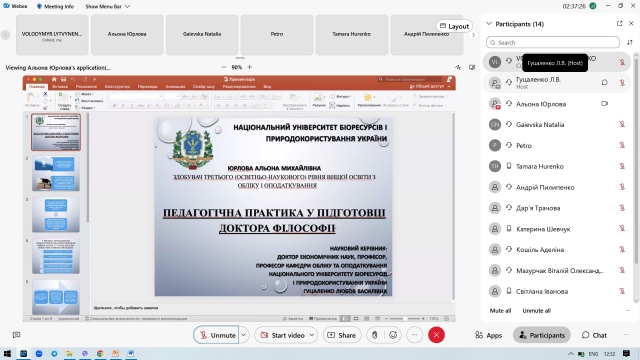Open Вставка tab in shared PowerPoint ribbon
This screenshot has width=640, height=360.
60,87
